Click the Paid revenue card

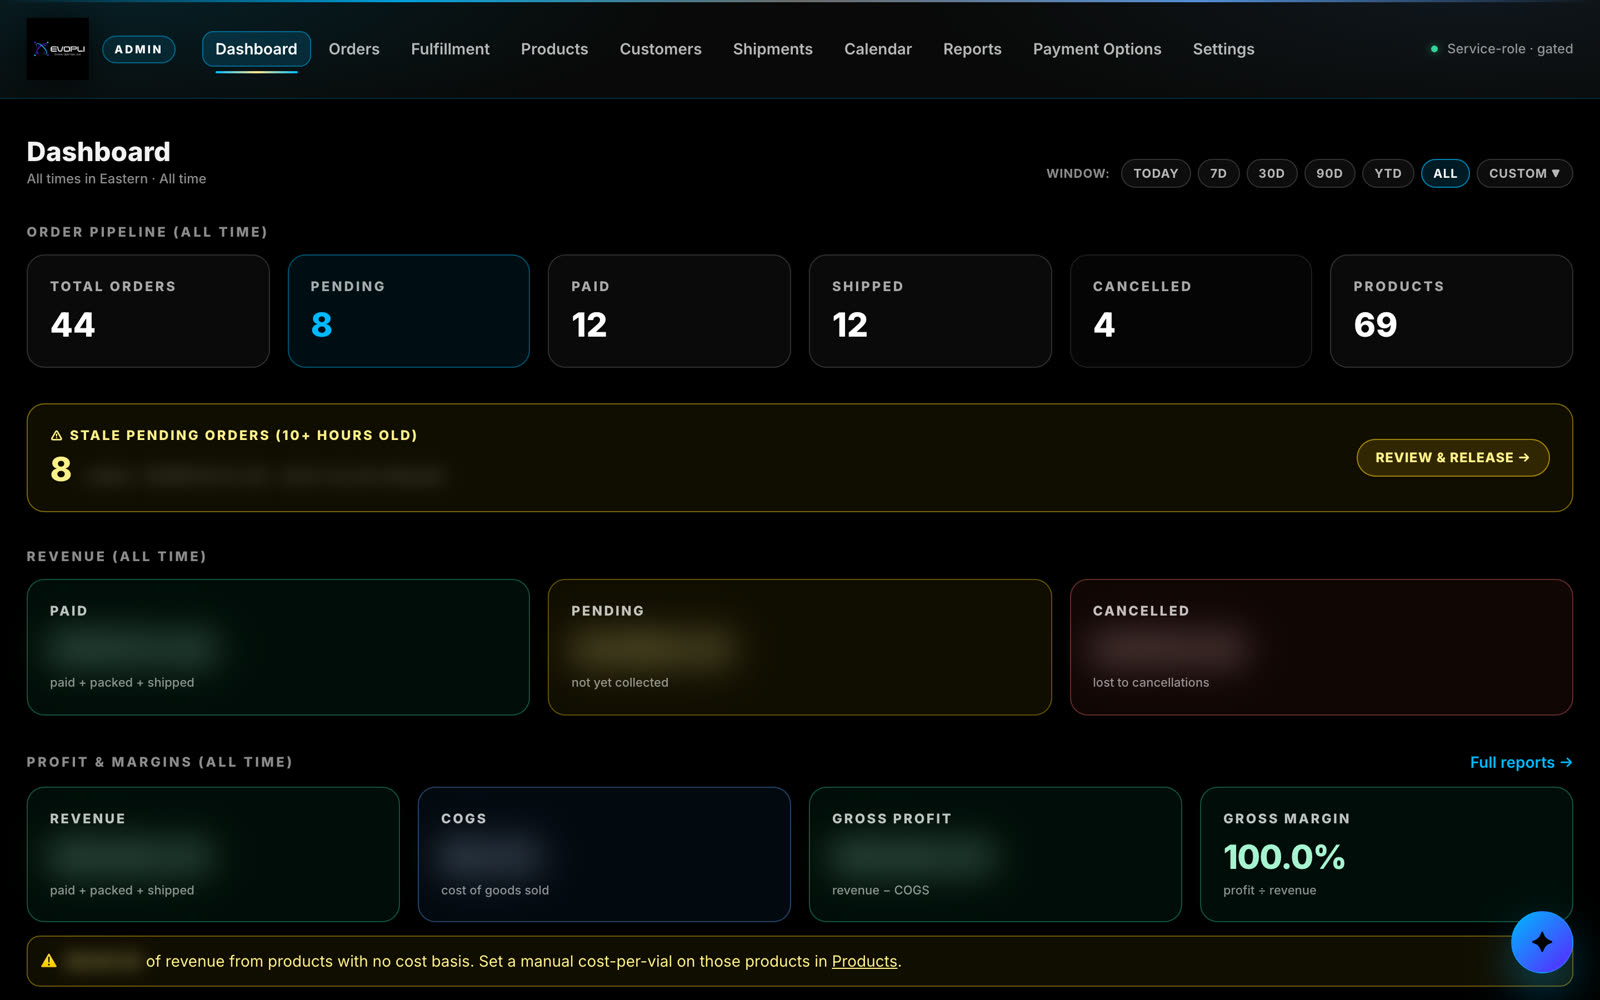pyautogui.click(x=278, y=647)
